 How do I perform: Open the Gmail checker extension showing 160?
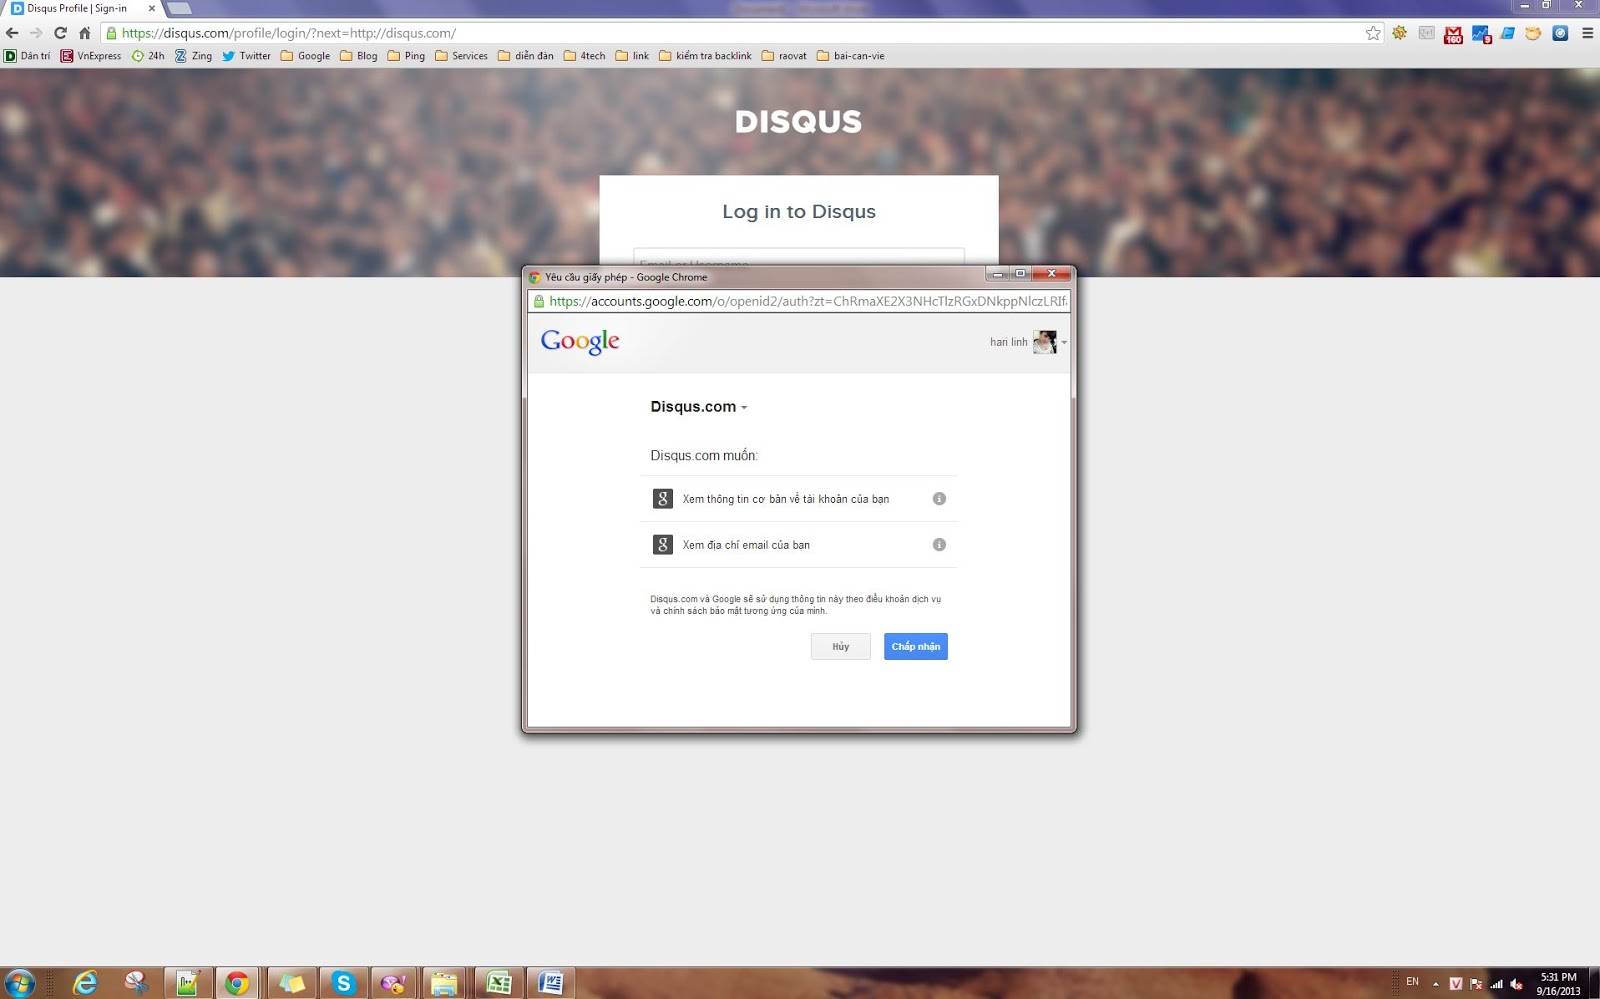(1454, 34)
